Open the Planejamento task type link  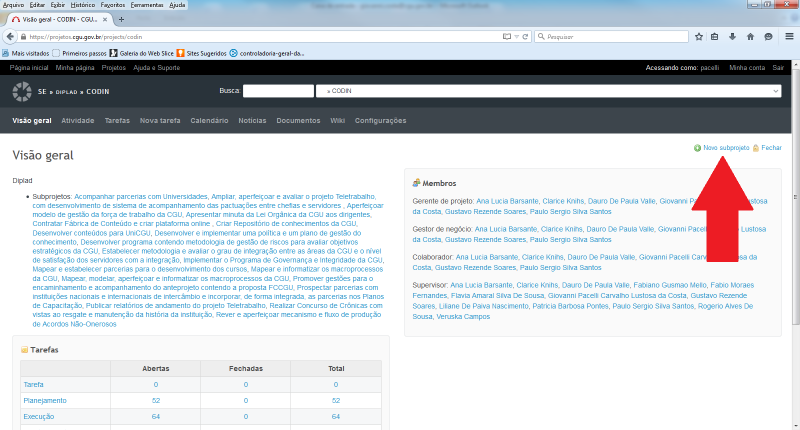(x=45, y=400)
